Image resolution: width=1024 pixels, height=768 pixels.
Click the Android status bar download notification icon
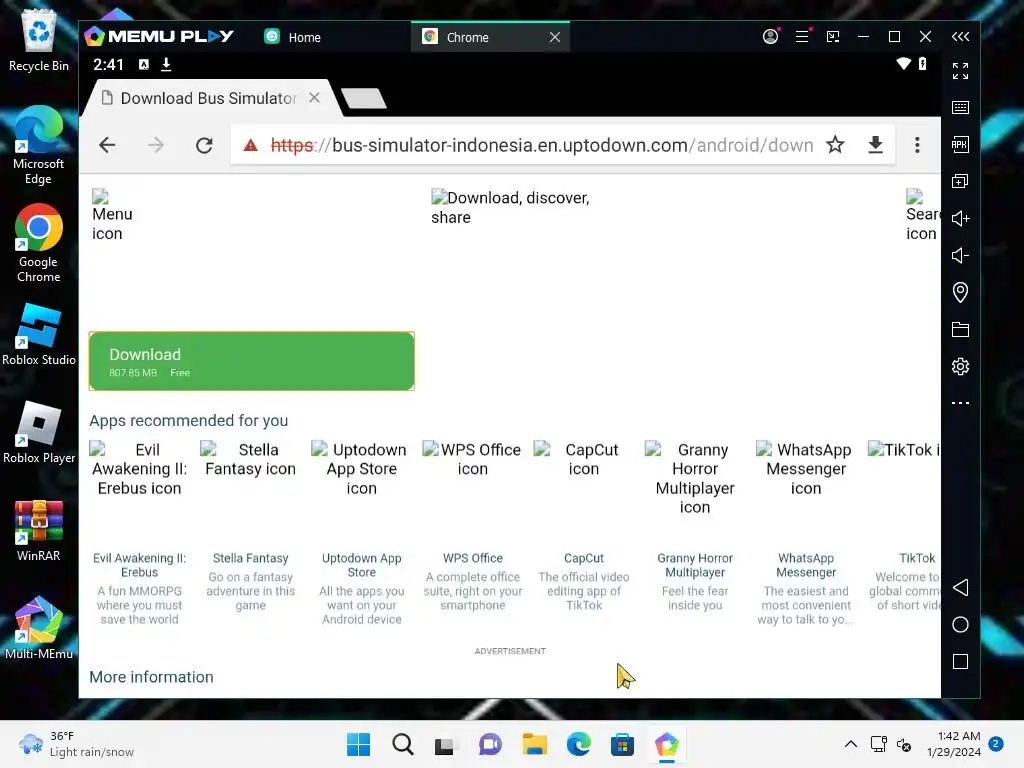pyautogui.click(x=166, y=64)
